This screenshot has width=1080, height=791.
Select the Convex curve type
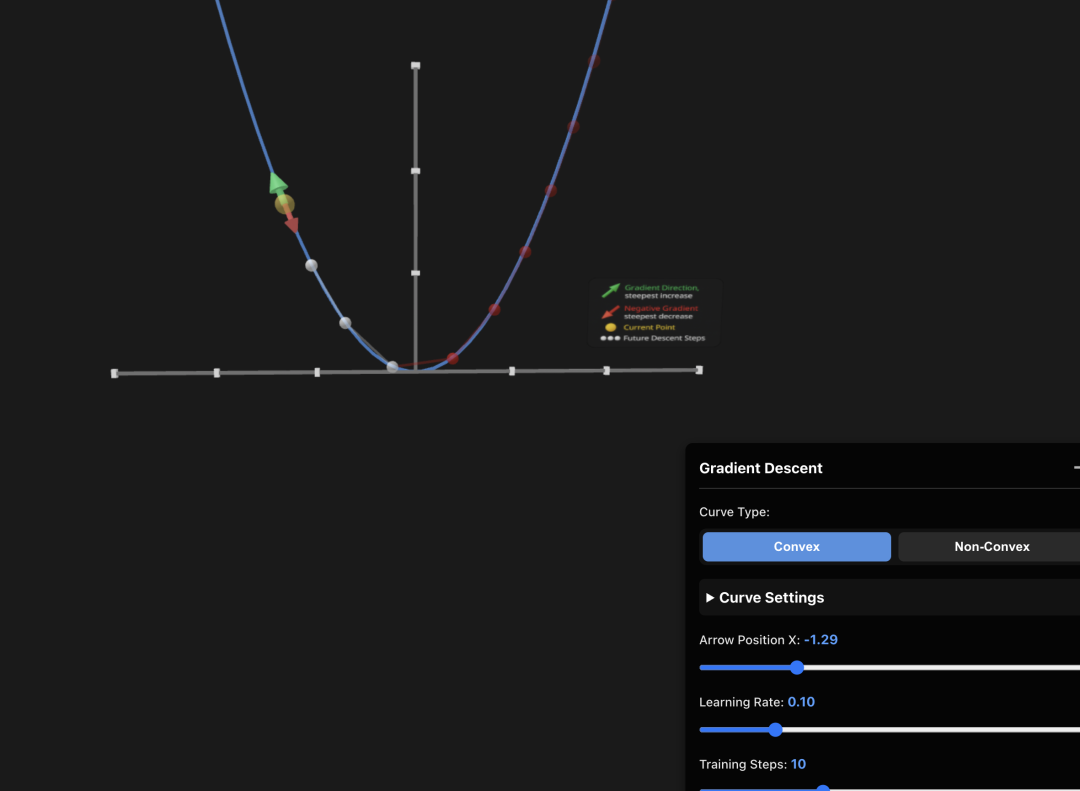[796, 546]
